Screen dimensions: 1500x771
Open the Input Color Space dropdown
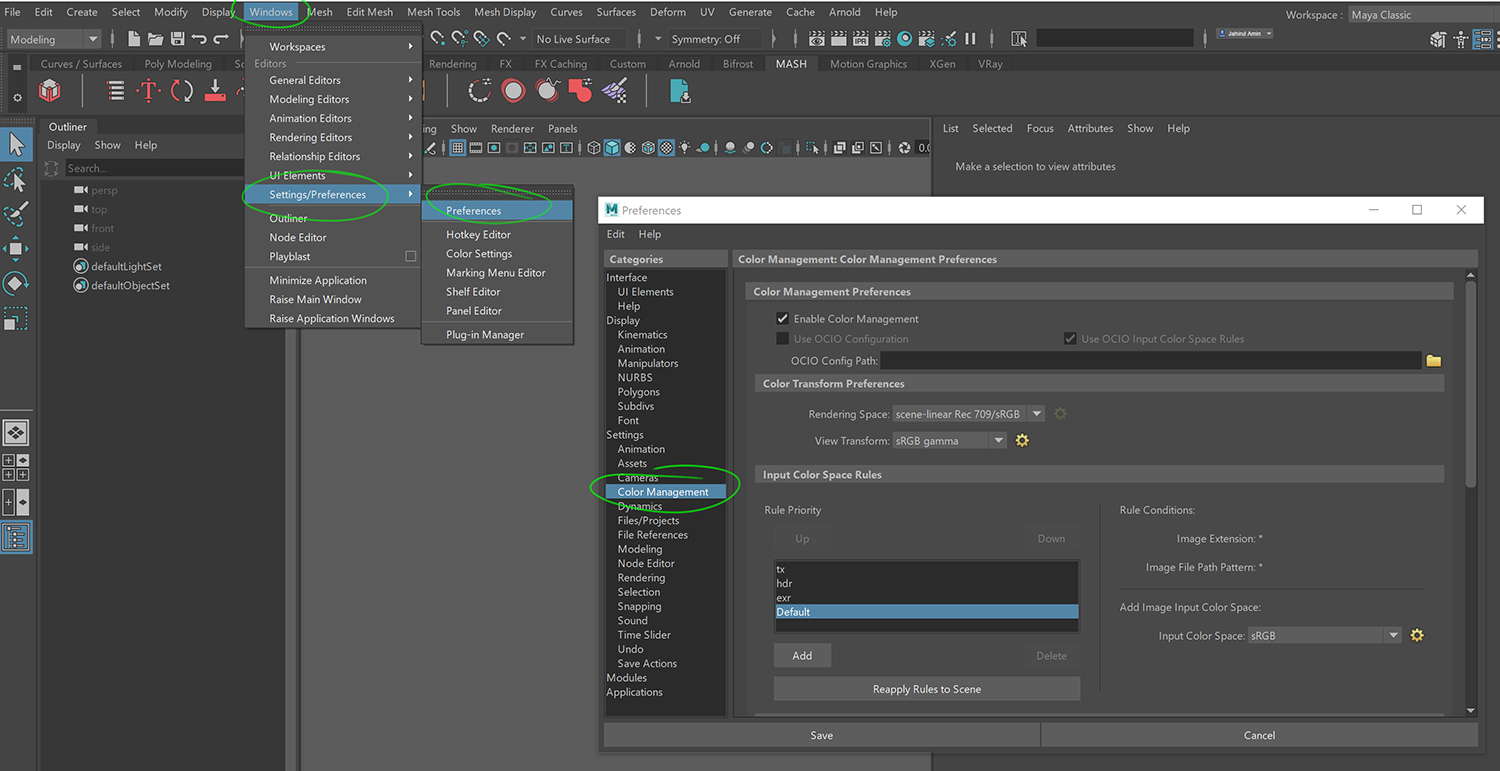tap(1325, 636)
